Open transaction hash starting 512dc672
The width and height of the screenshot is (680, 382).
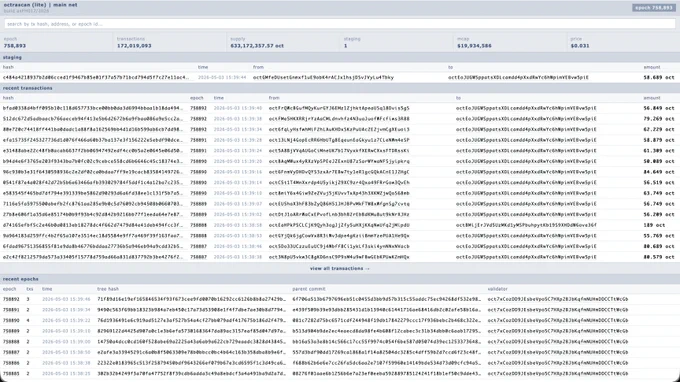[x=93, y=119]
